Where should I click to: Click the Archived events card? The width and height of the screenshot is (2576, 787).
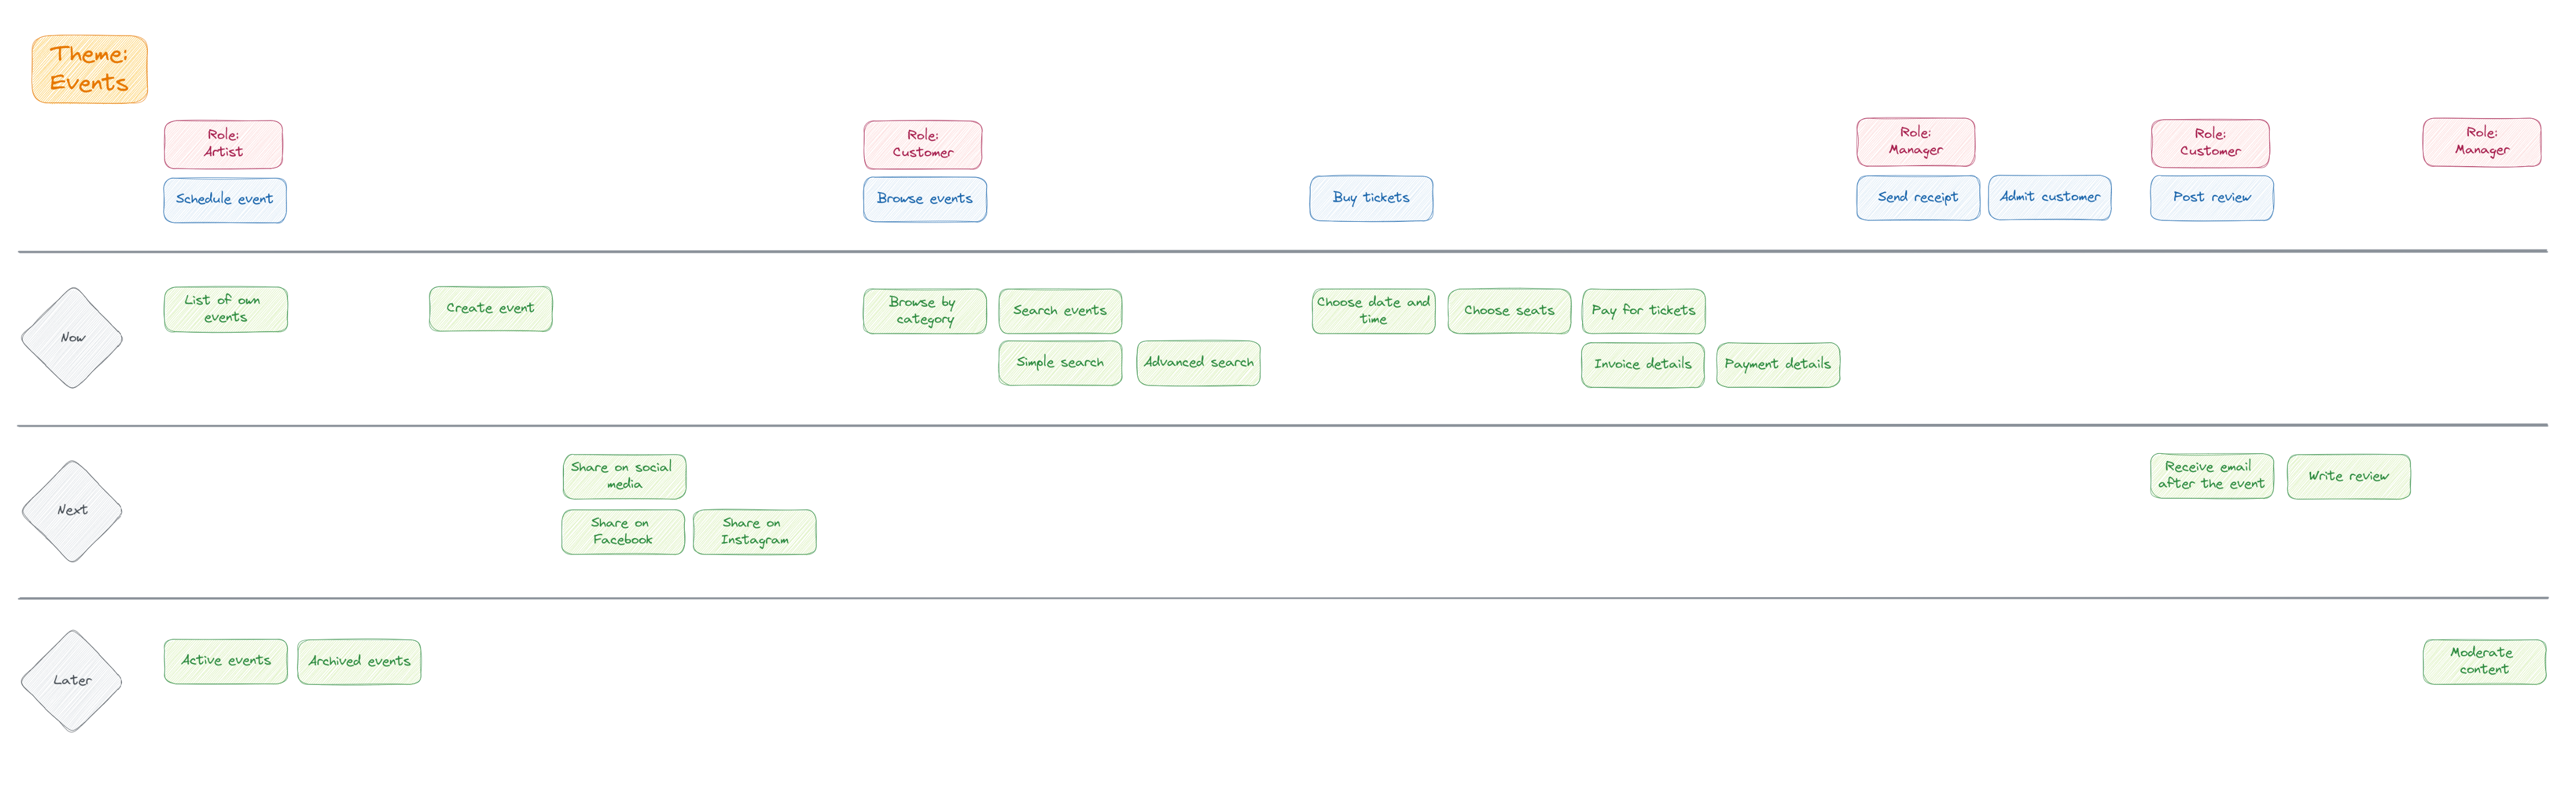pos(359,662)
